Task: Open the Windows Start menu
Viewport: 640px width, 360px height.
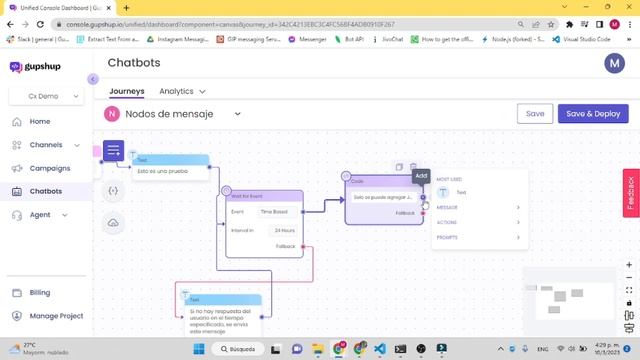Action: (199, 349)
